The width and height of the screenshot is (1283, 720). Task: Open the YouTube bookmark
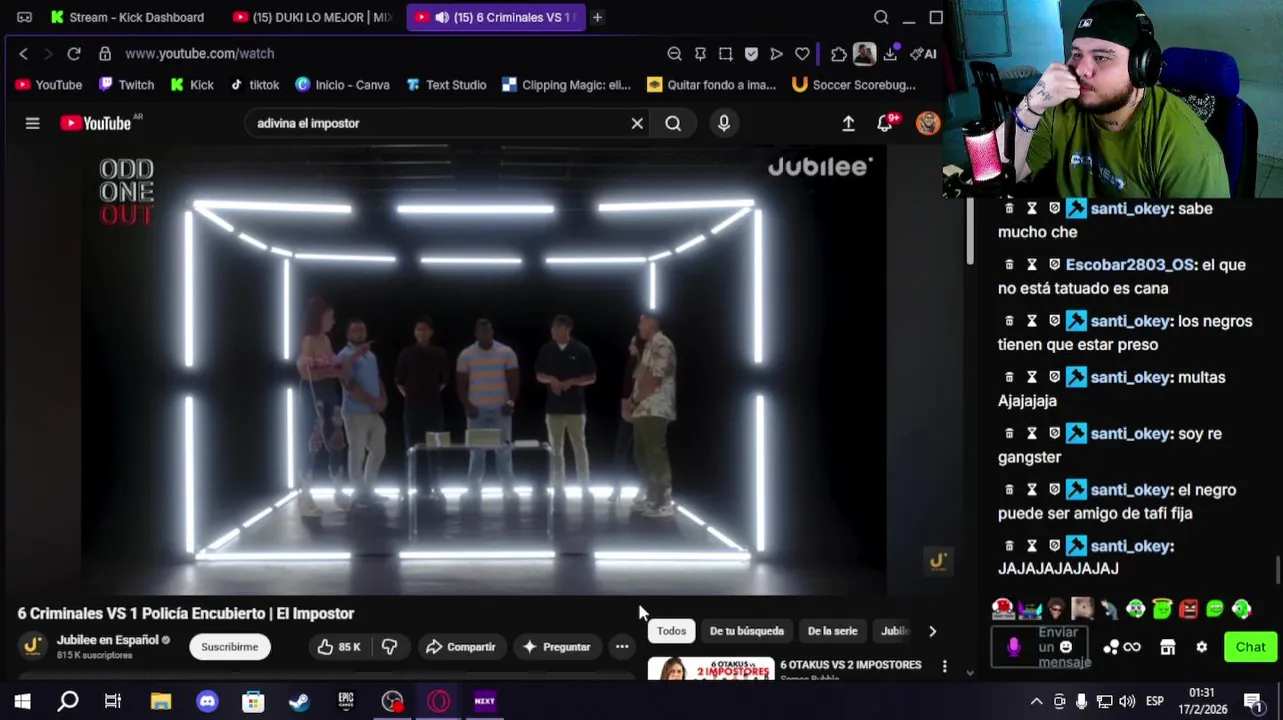click(49, 85)
